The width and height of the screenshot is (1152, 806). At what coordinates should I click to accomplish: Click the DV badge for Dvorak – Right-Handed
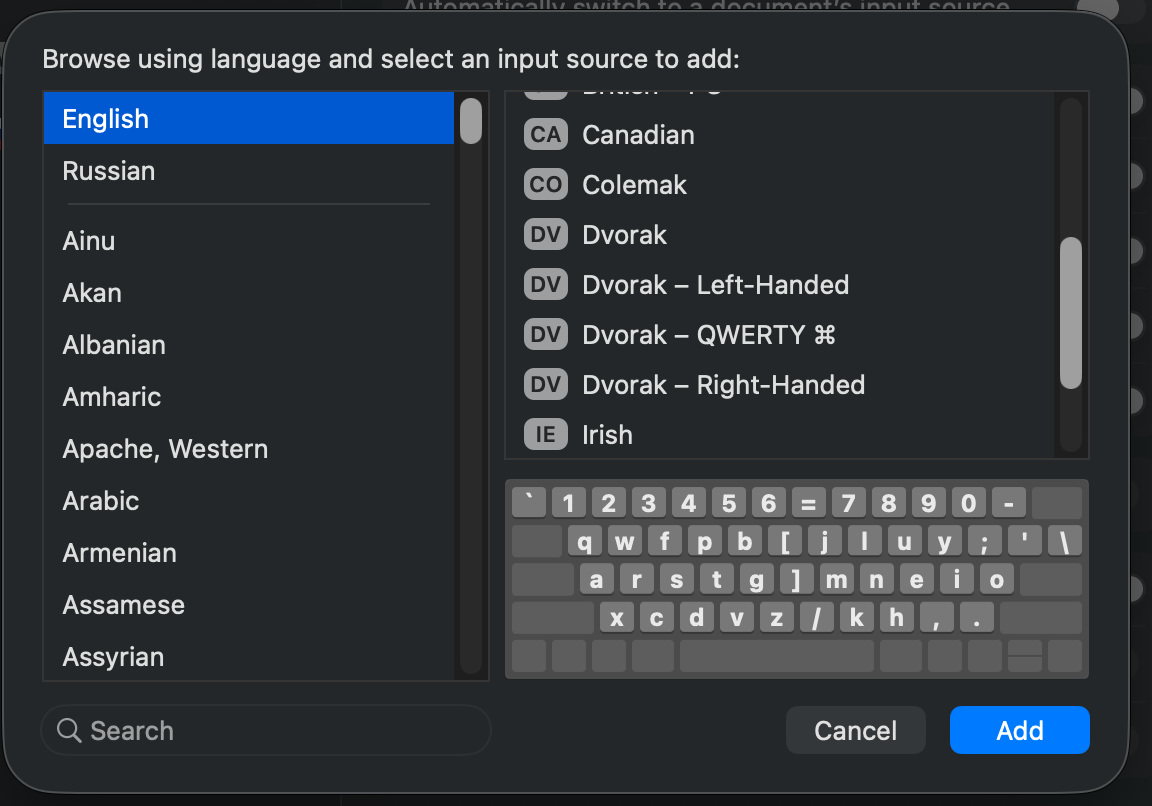tap(545, 385)
